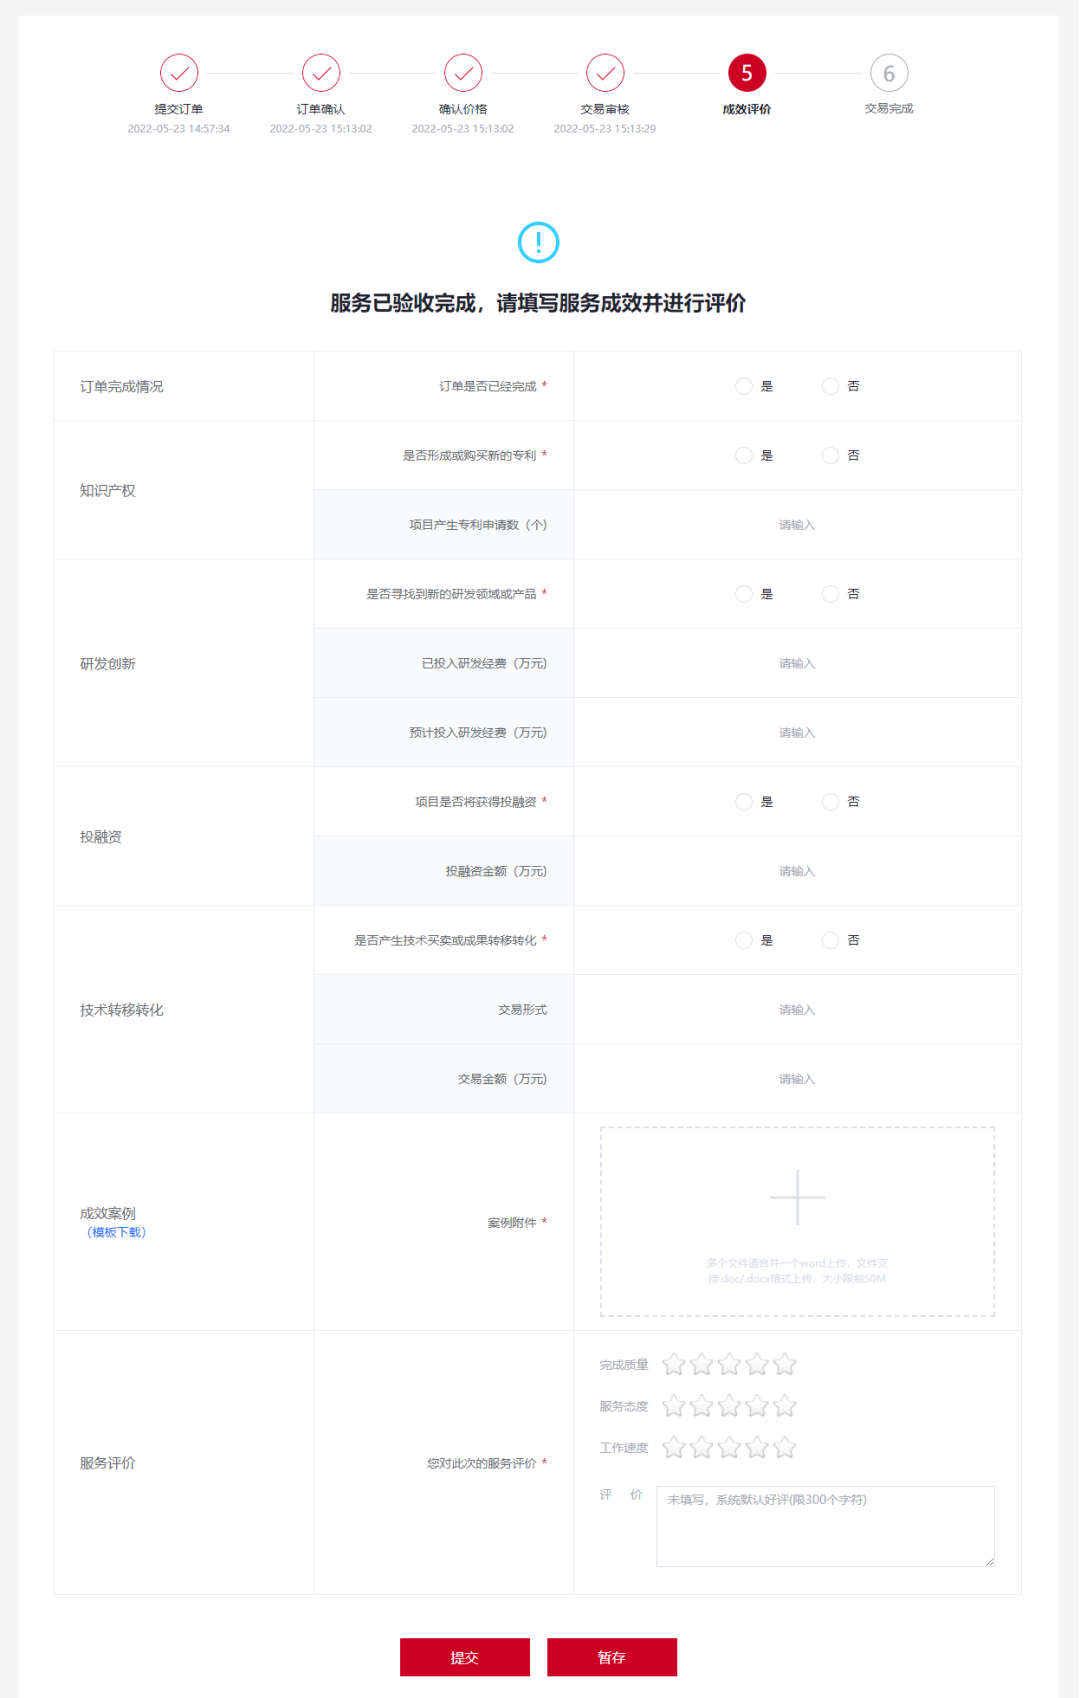Rate 完成质量 five stars
The height and width of the screenshot is (1698, 1080).
784,1363
